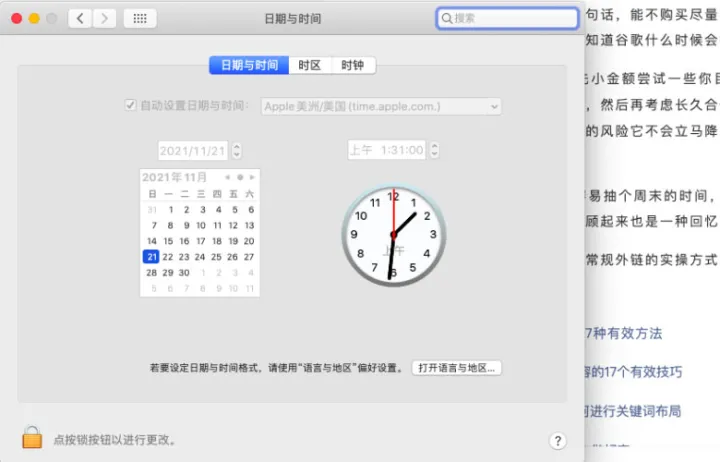Click the magnifier icon in search field

(446, 18)
